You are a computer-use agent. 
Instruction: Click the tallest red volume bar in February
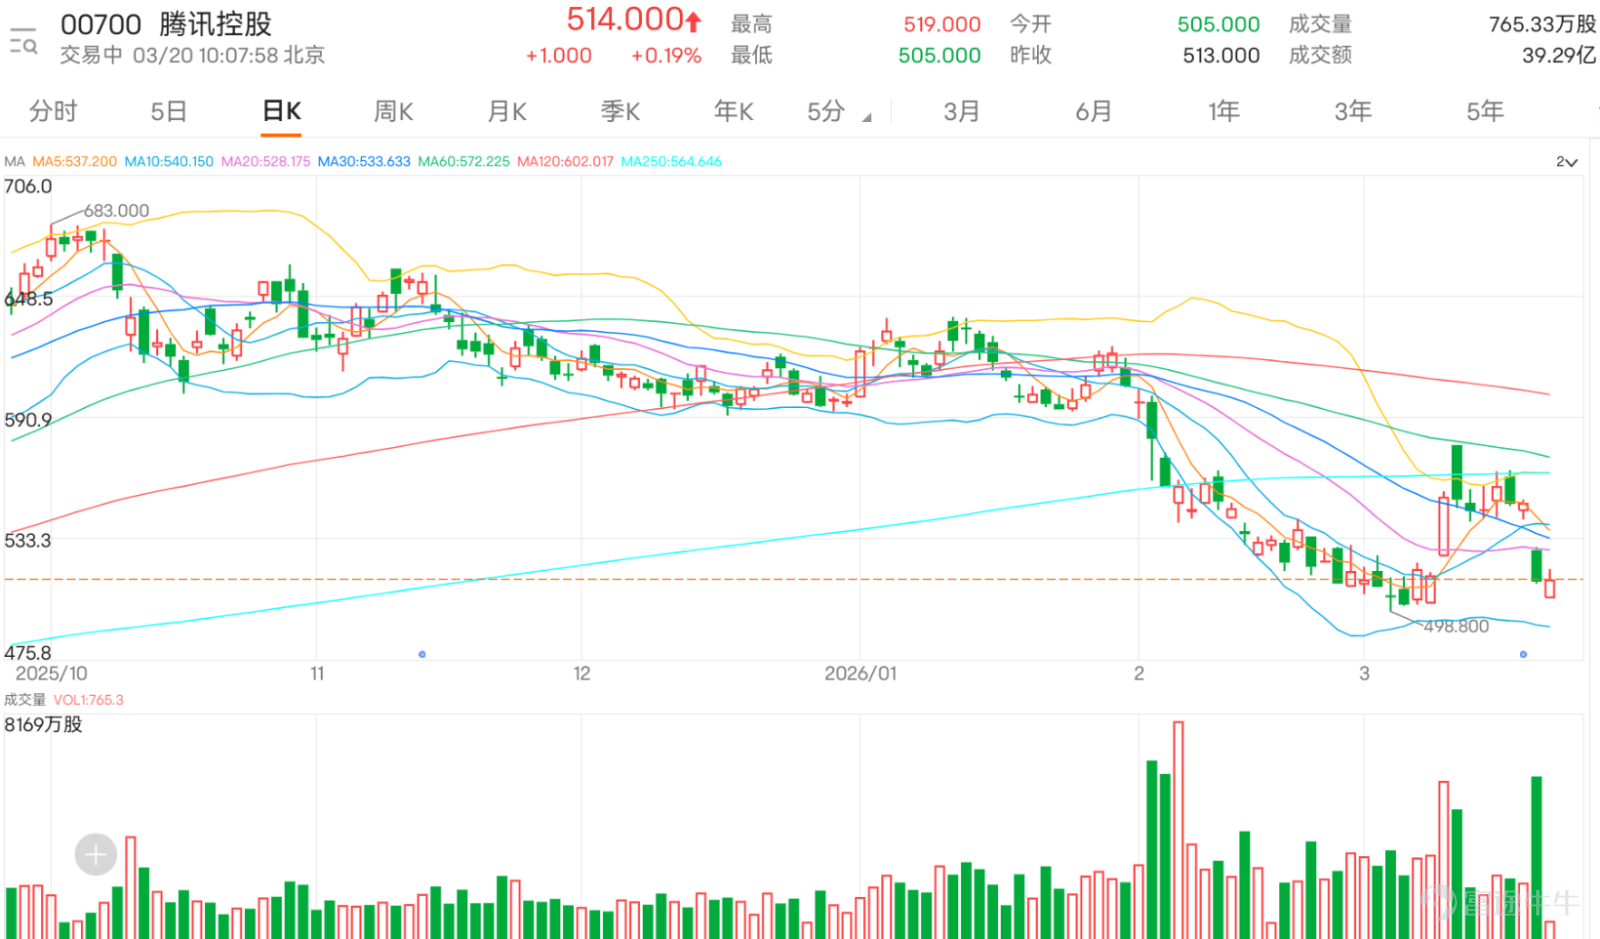click(x=1178, y=829)
